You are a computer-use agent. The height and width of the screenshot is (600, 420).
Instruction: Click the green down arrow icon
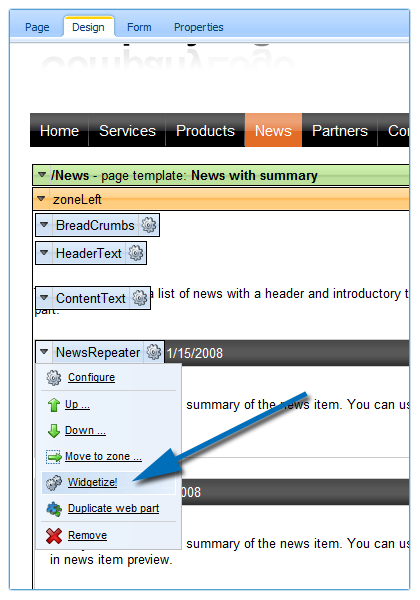tap(54, 431)
